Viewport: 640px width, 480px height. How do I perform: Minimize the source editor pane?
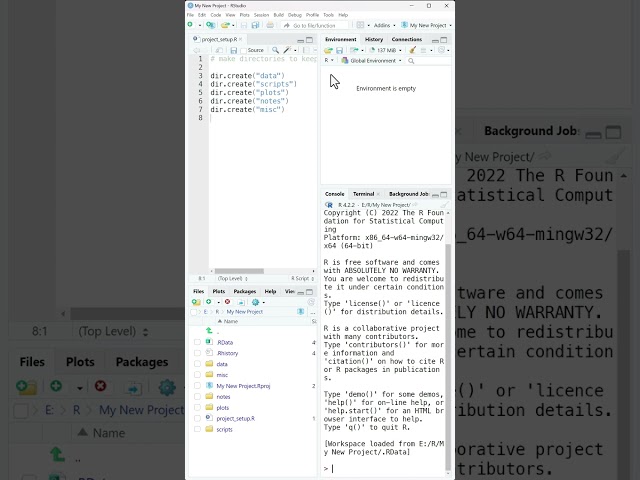pyautogui.click(x=300, y=40)
